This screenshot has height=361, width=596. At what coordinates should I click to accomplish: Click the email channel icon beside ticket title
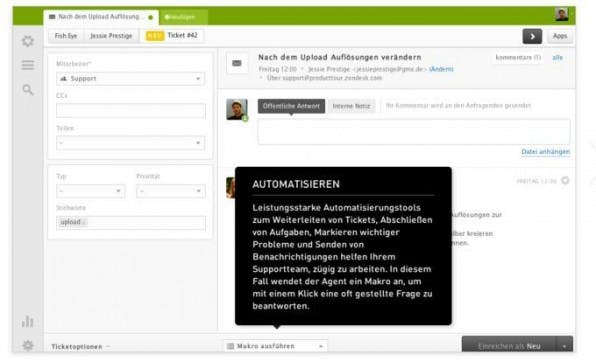pyautogui.click(x=237, y=63)
